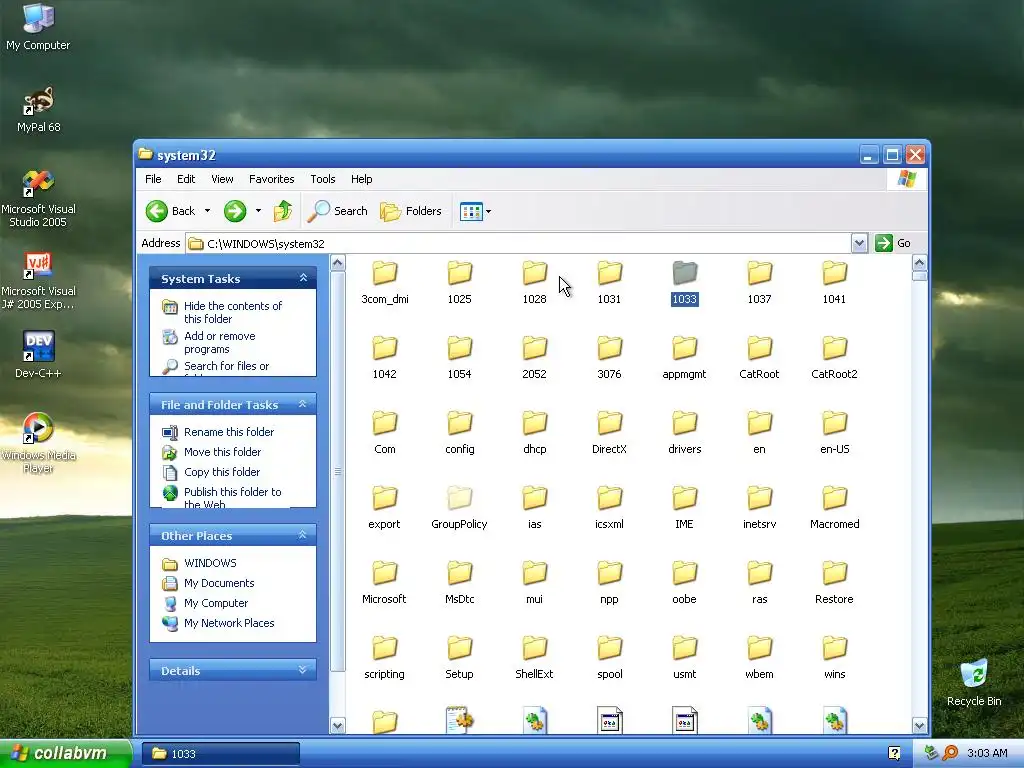This screenshot has height=768, width=1024.
Task: Click Rename this folder
Action: click(x=218, y=432)
